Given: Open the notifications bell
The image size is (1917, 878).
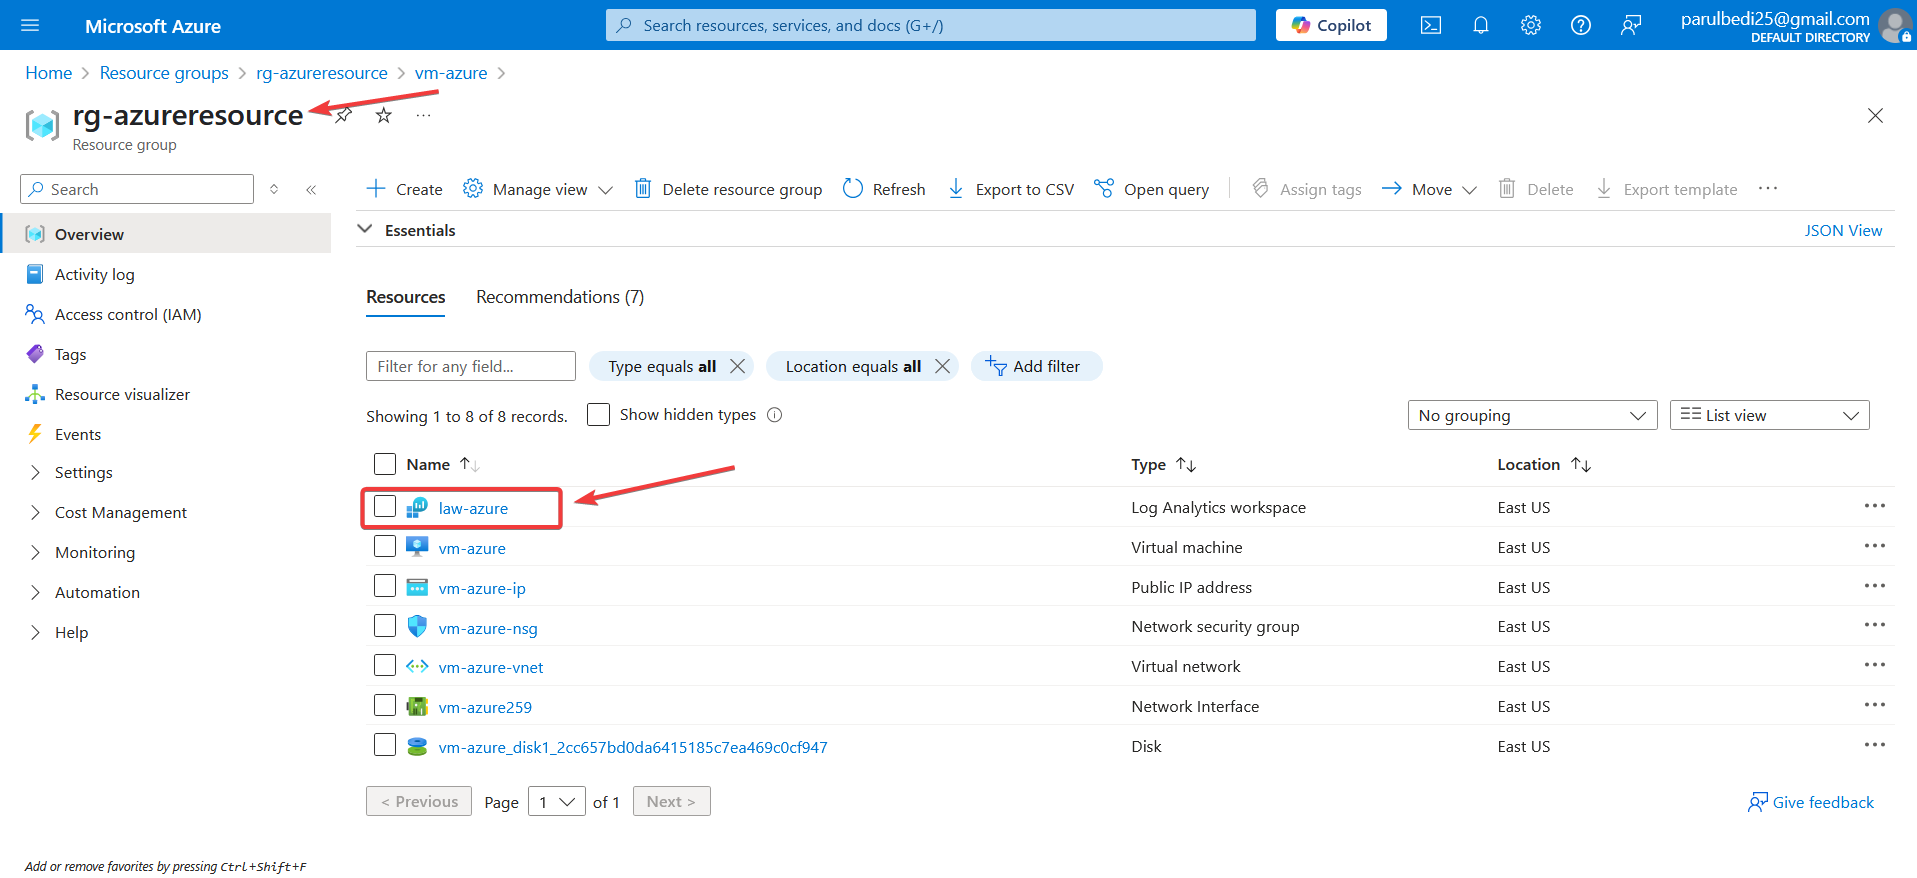Looking at the screenshot, I should [1481, 25].
